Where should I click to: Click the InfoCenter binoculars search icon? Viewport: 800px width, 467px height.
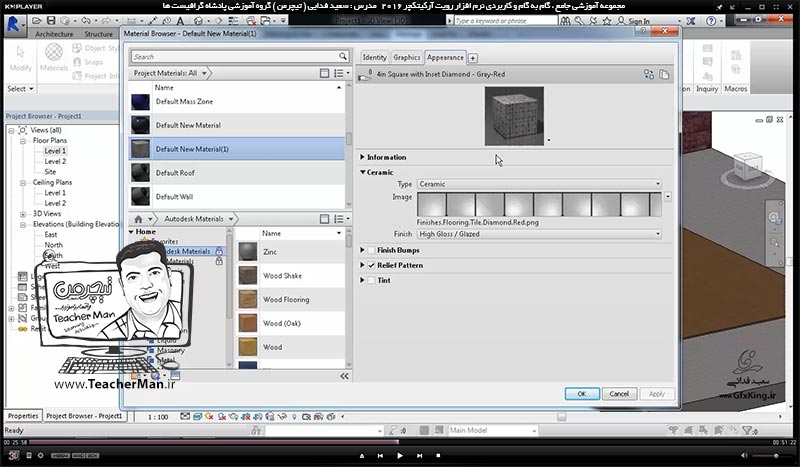pyautogui.click(x=565, y=21)
